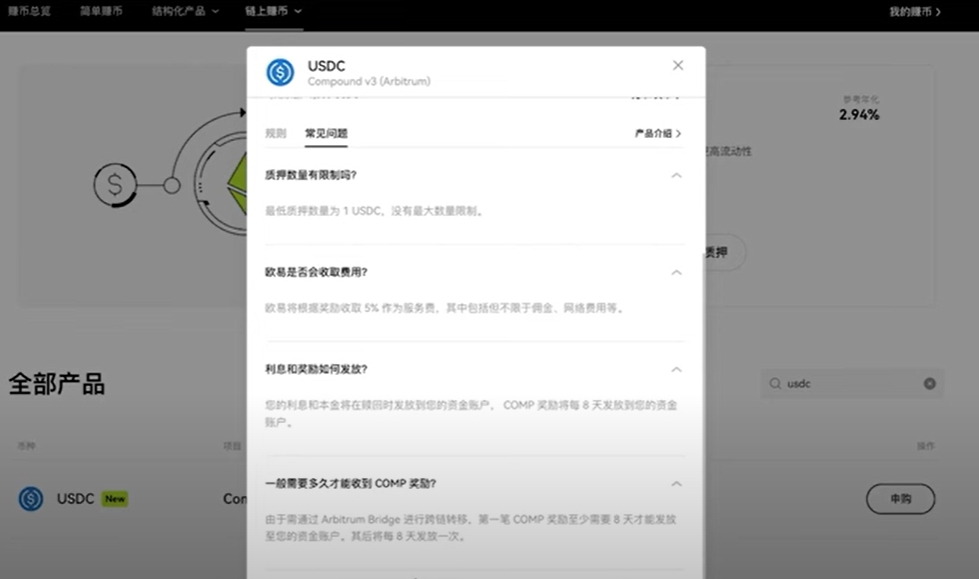Select the 常见问题 tab

[x=326, y=133]
